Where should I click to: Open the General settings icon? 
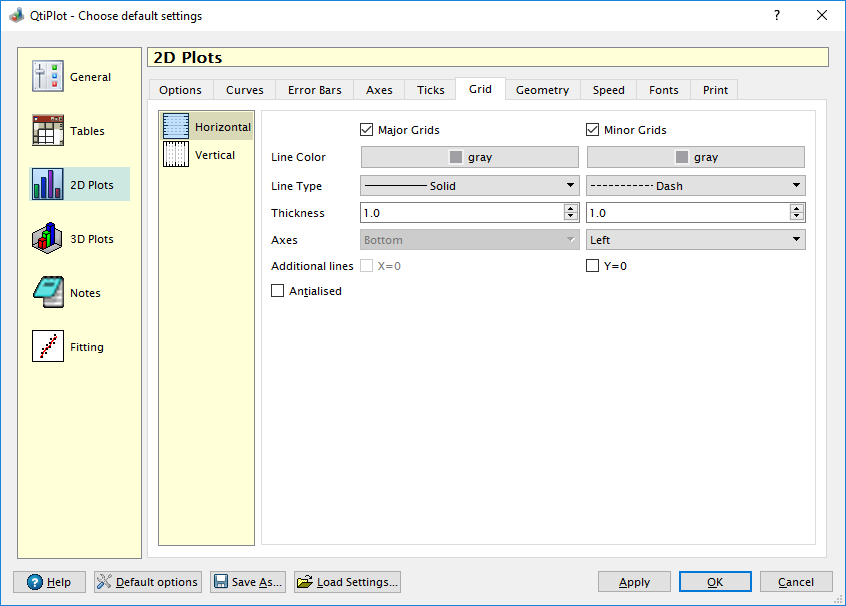pos(48,77)
